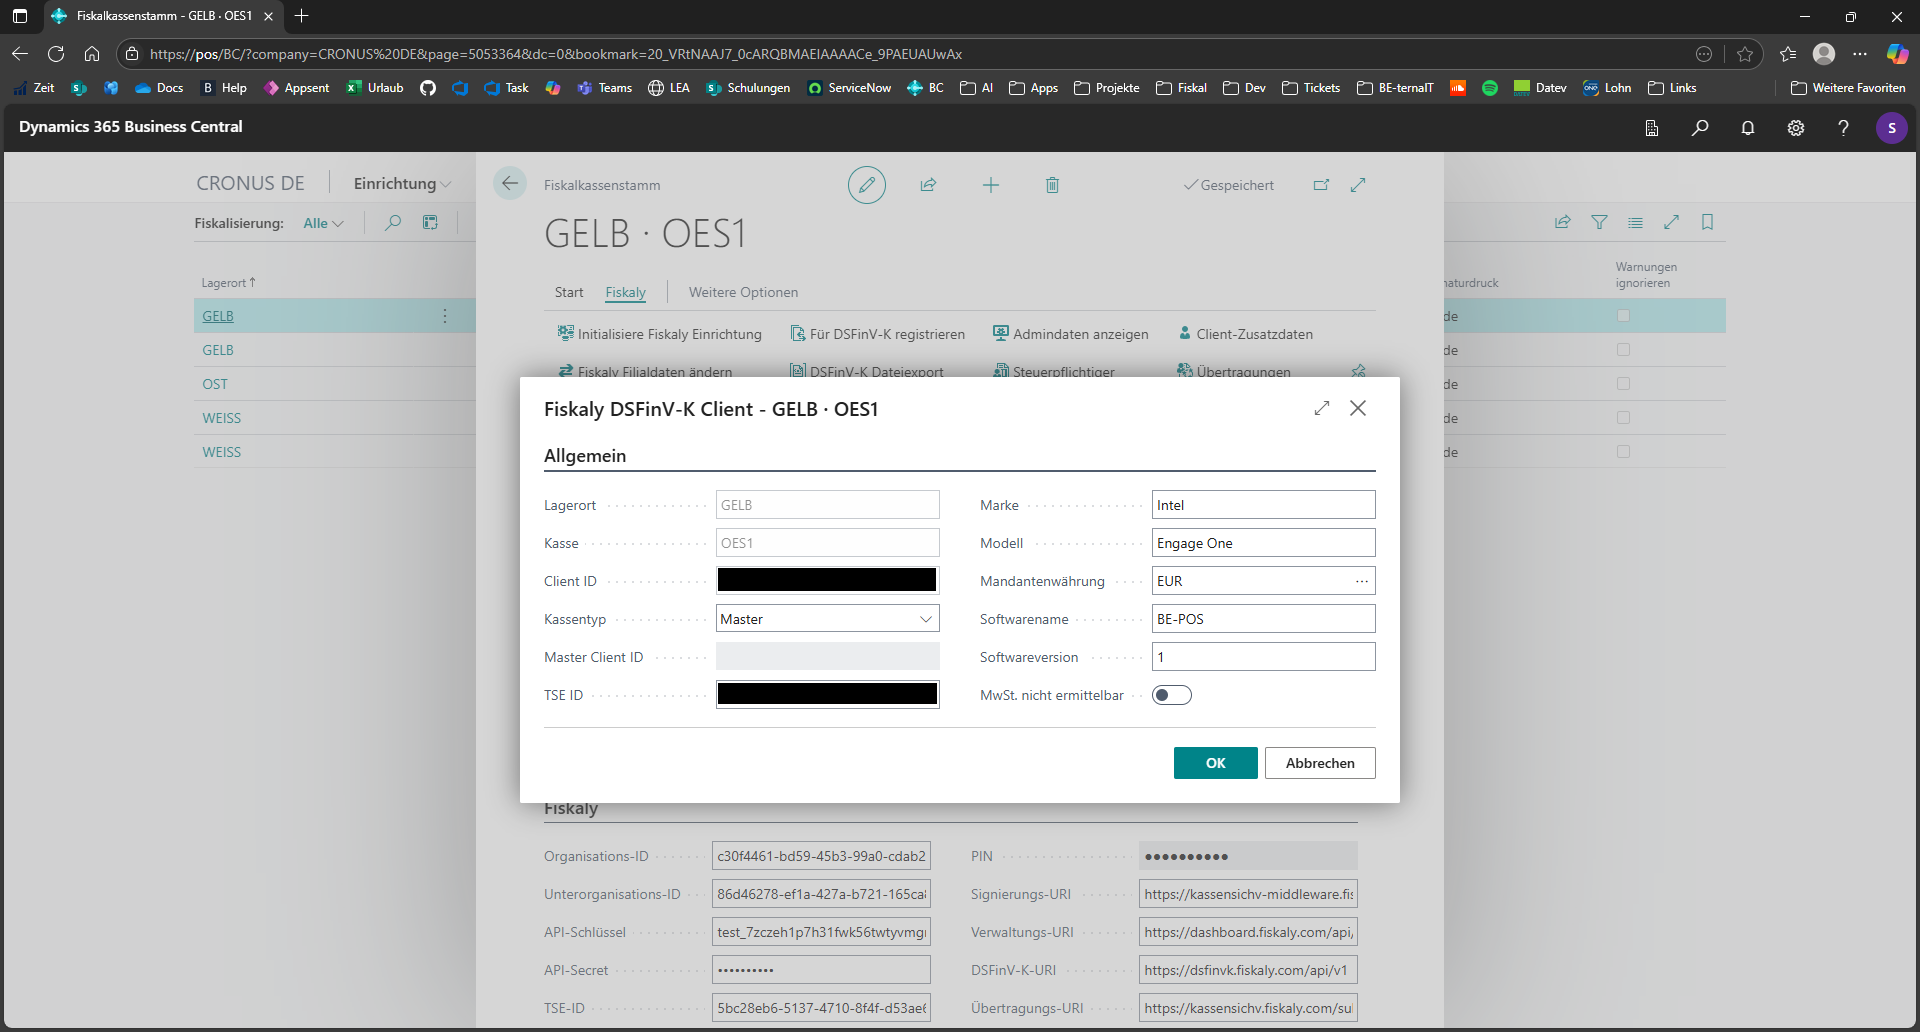
Task: Click the filter funnel icon in list
Action: click(1599, 222)
